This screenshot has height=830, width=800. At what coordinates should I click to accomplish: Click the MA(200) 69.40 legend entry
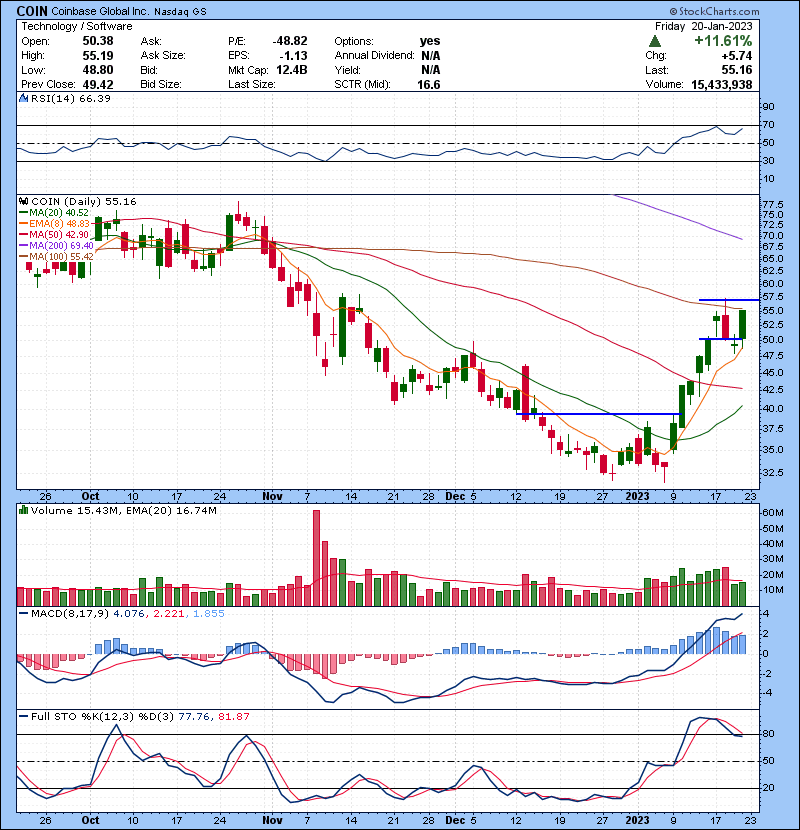57,246
